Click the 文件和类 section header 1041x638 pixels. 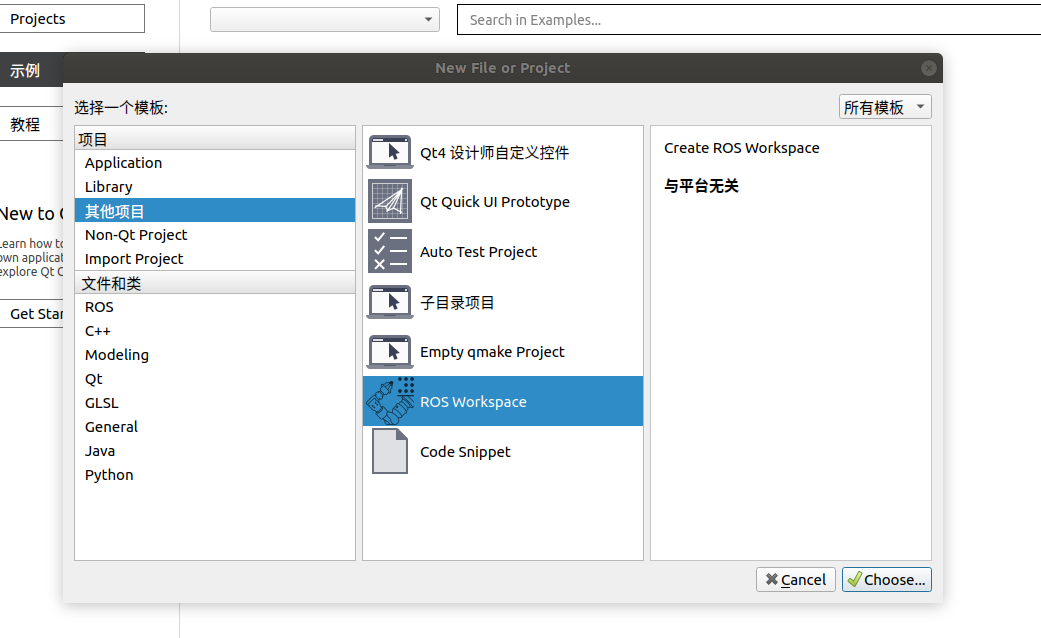click(215, 283)
